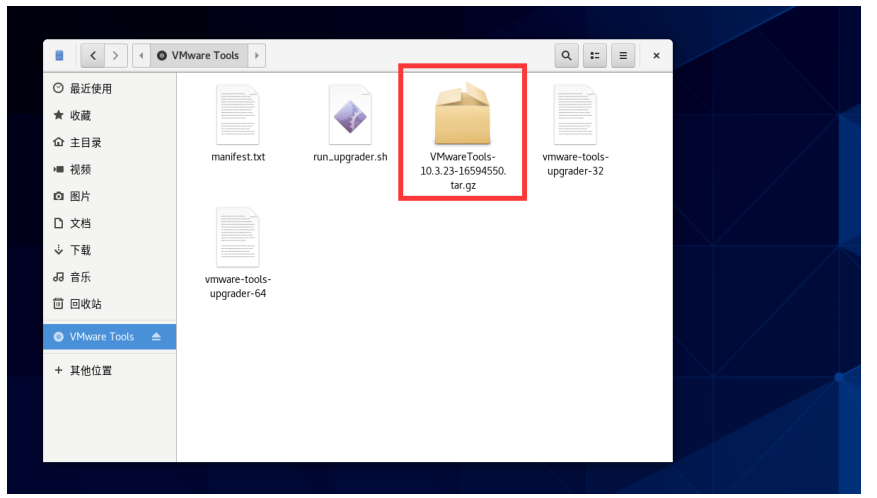Select the vmware-tools-upgrader-64 file icon
Screen dimensions: 877x498
(238, 237)
